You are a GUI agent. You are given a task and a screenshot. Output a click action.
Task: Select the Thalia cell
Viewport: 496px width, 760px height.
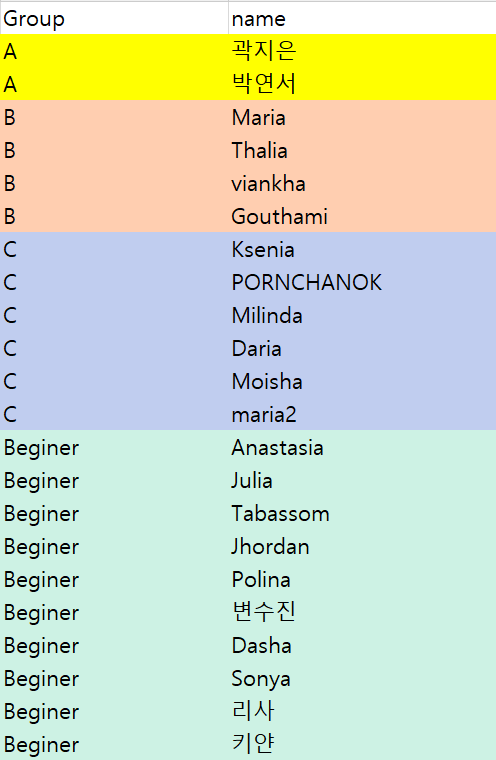362,150
